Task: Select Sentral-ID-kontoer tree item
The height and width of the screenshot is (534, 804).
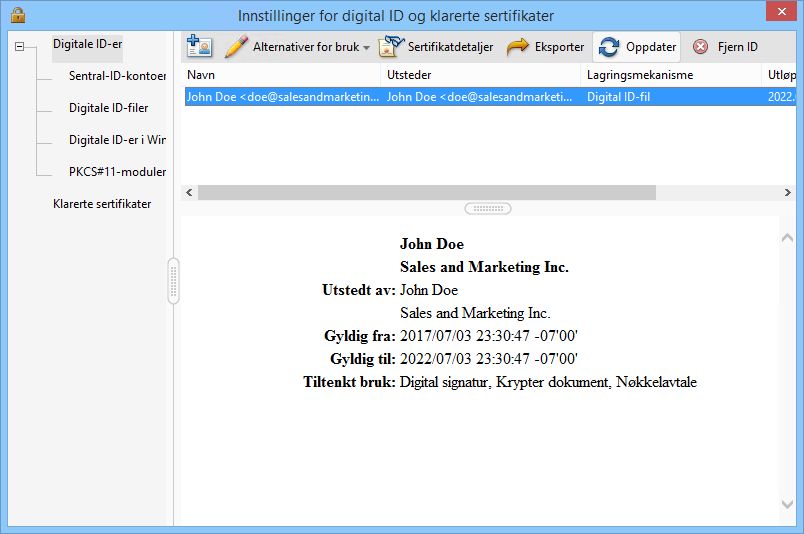Action: (117, 76)
